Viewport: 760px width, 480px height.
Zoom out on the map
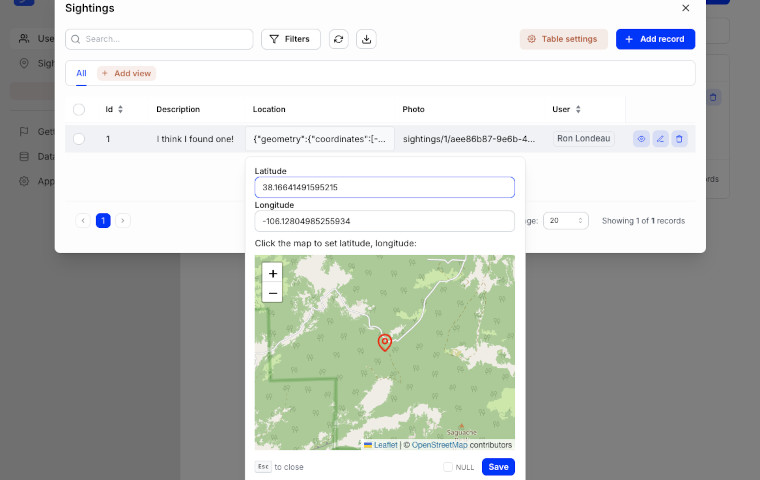[x=273, y=293]
